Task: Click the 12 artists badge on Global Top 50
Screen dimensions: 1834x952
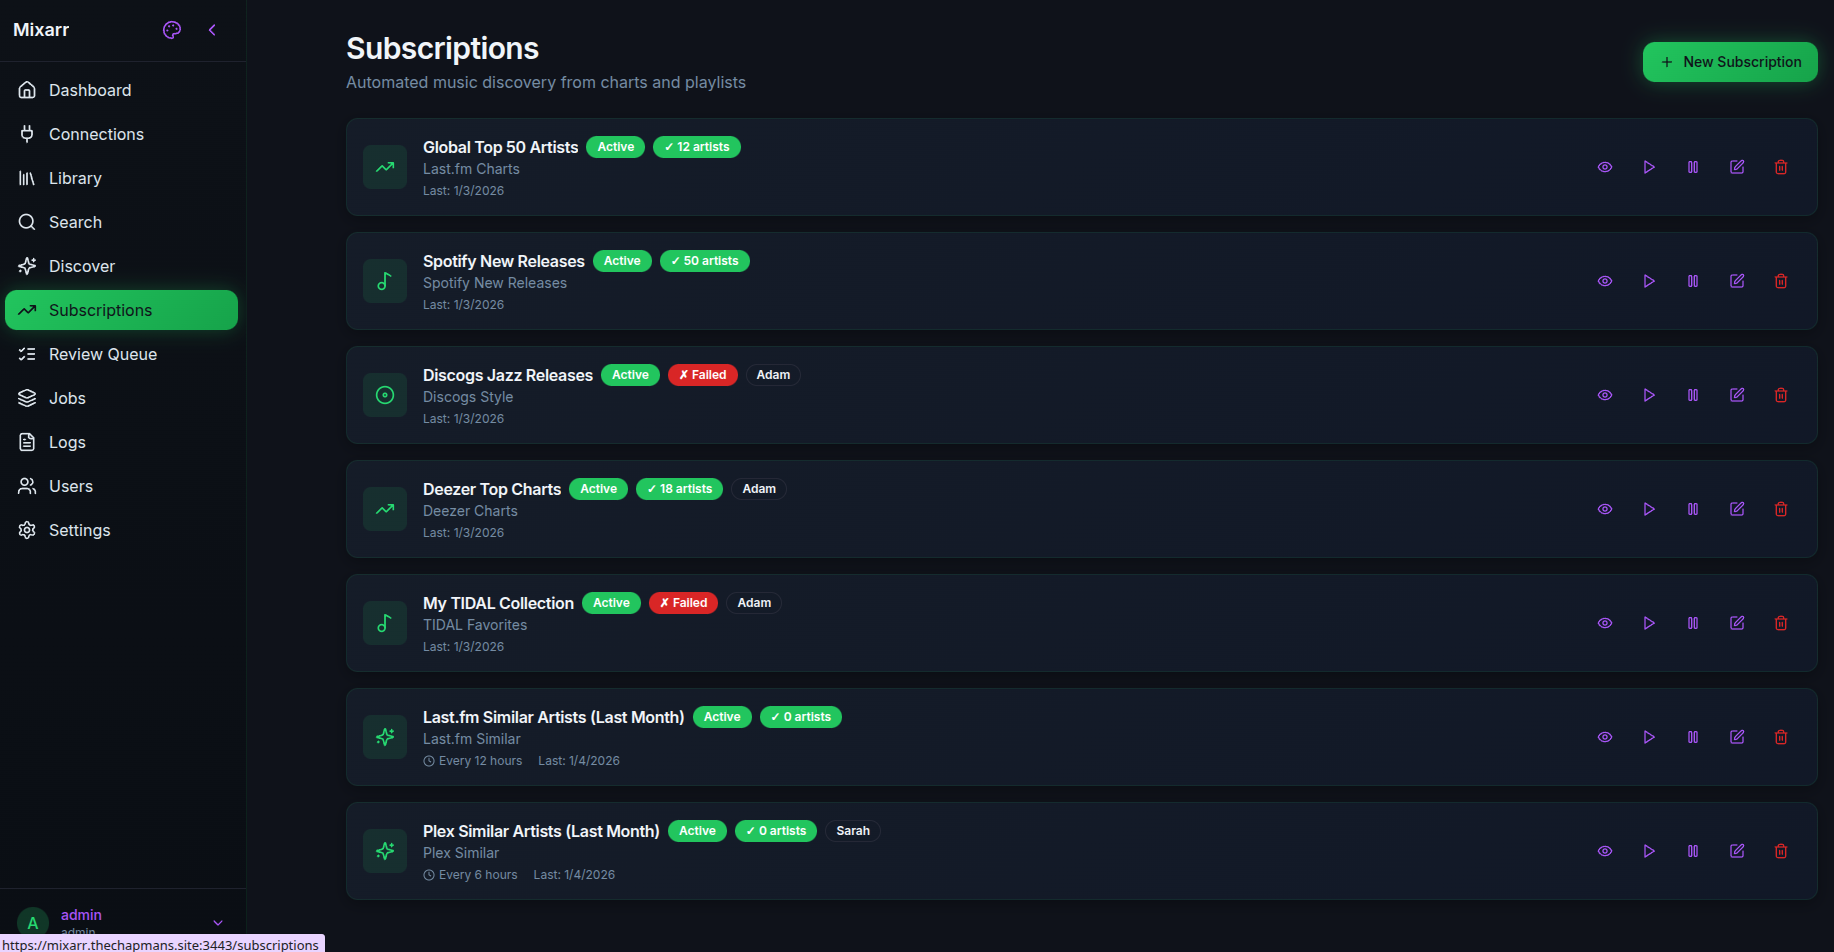Action: coord(697,147)
